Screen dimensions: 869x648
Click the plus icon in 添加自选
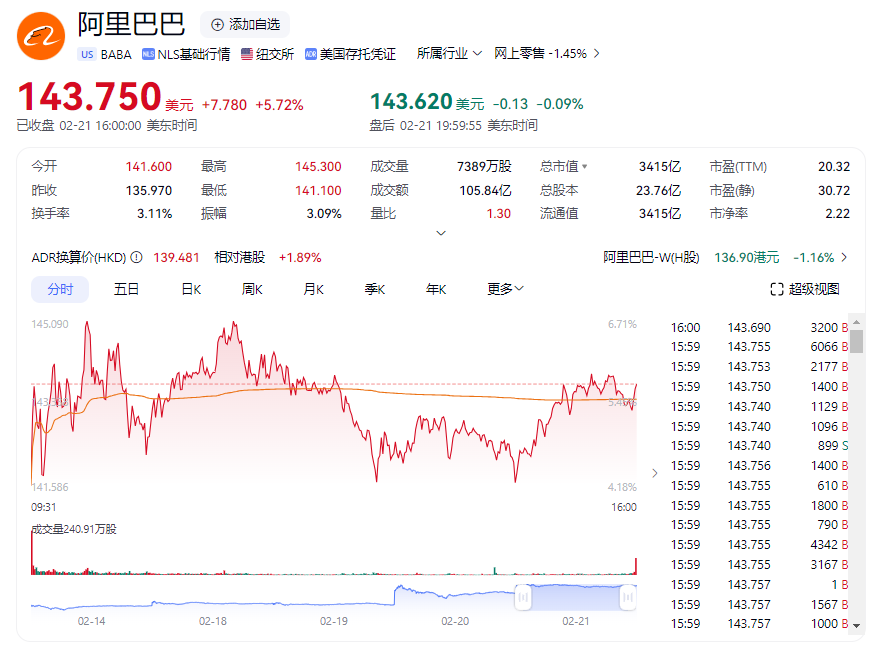coord(218,25)
